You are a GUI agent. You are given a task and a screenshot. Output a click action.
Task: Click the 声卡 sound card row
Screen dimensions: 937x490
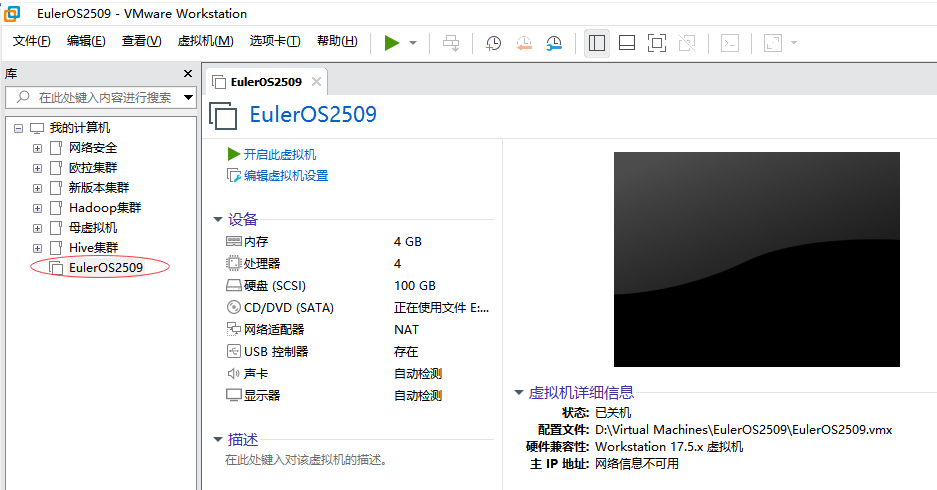[x=357, y=373]
